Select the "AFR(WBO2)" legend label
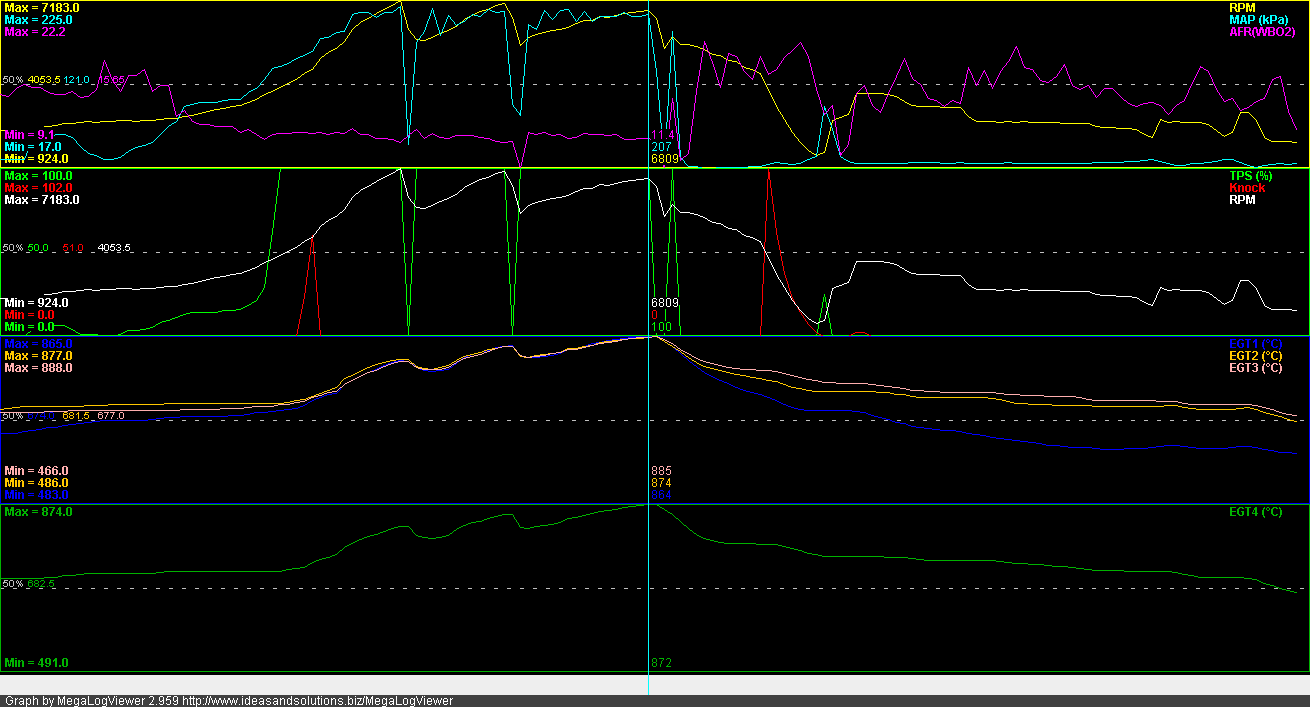Image resolution: width=1310 pixels, height=707 pixels. coord(1262,32)
